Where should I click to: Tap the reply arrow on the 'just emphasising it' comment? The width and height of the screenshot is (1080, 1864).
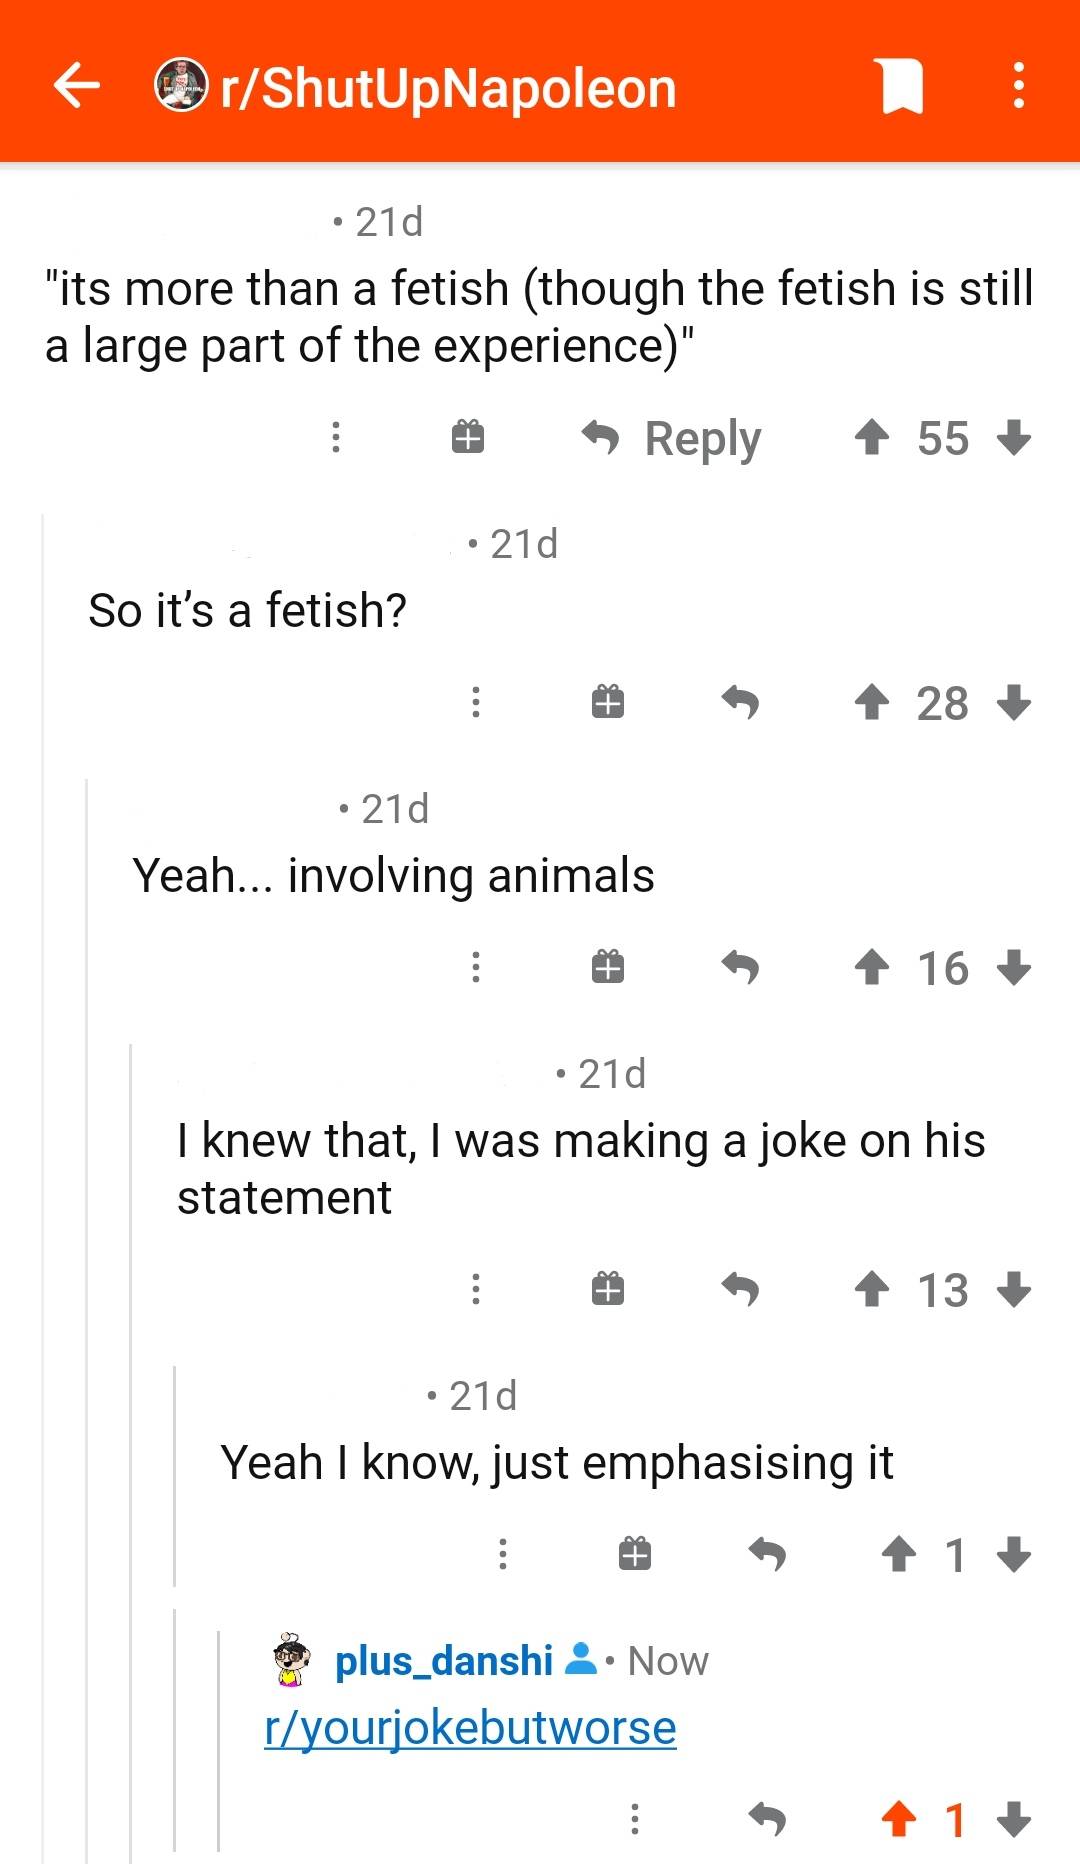tap(769, 1553)
